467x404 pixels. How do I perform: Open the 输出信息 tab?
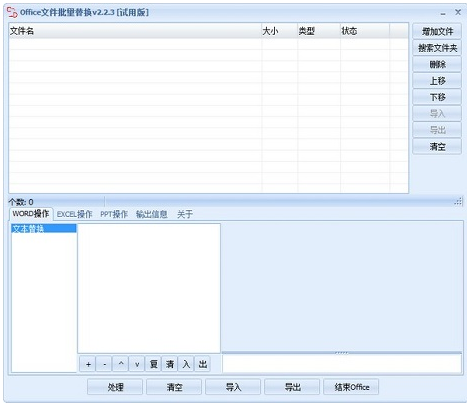(x=152, y=214)
